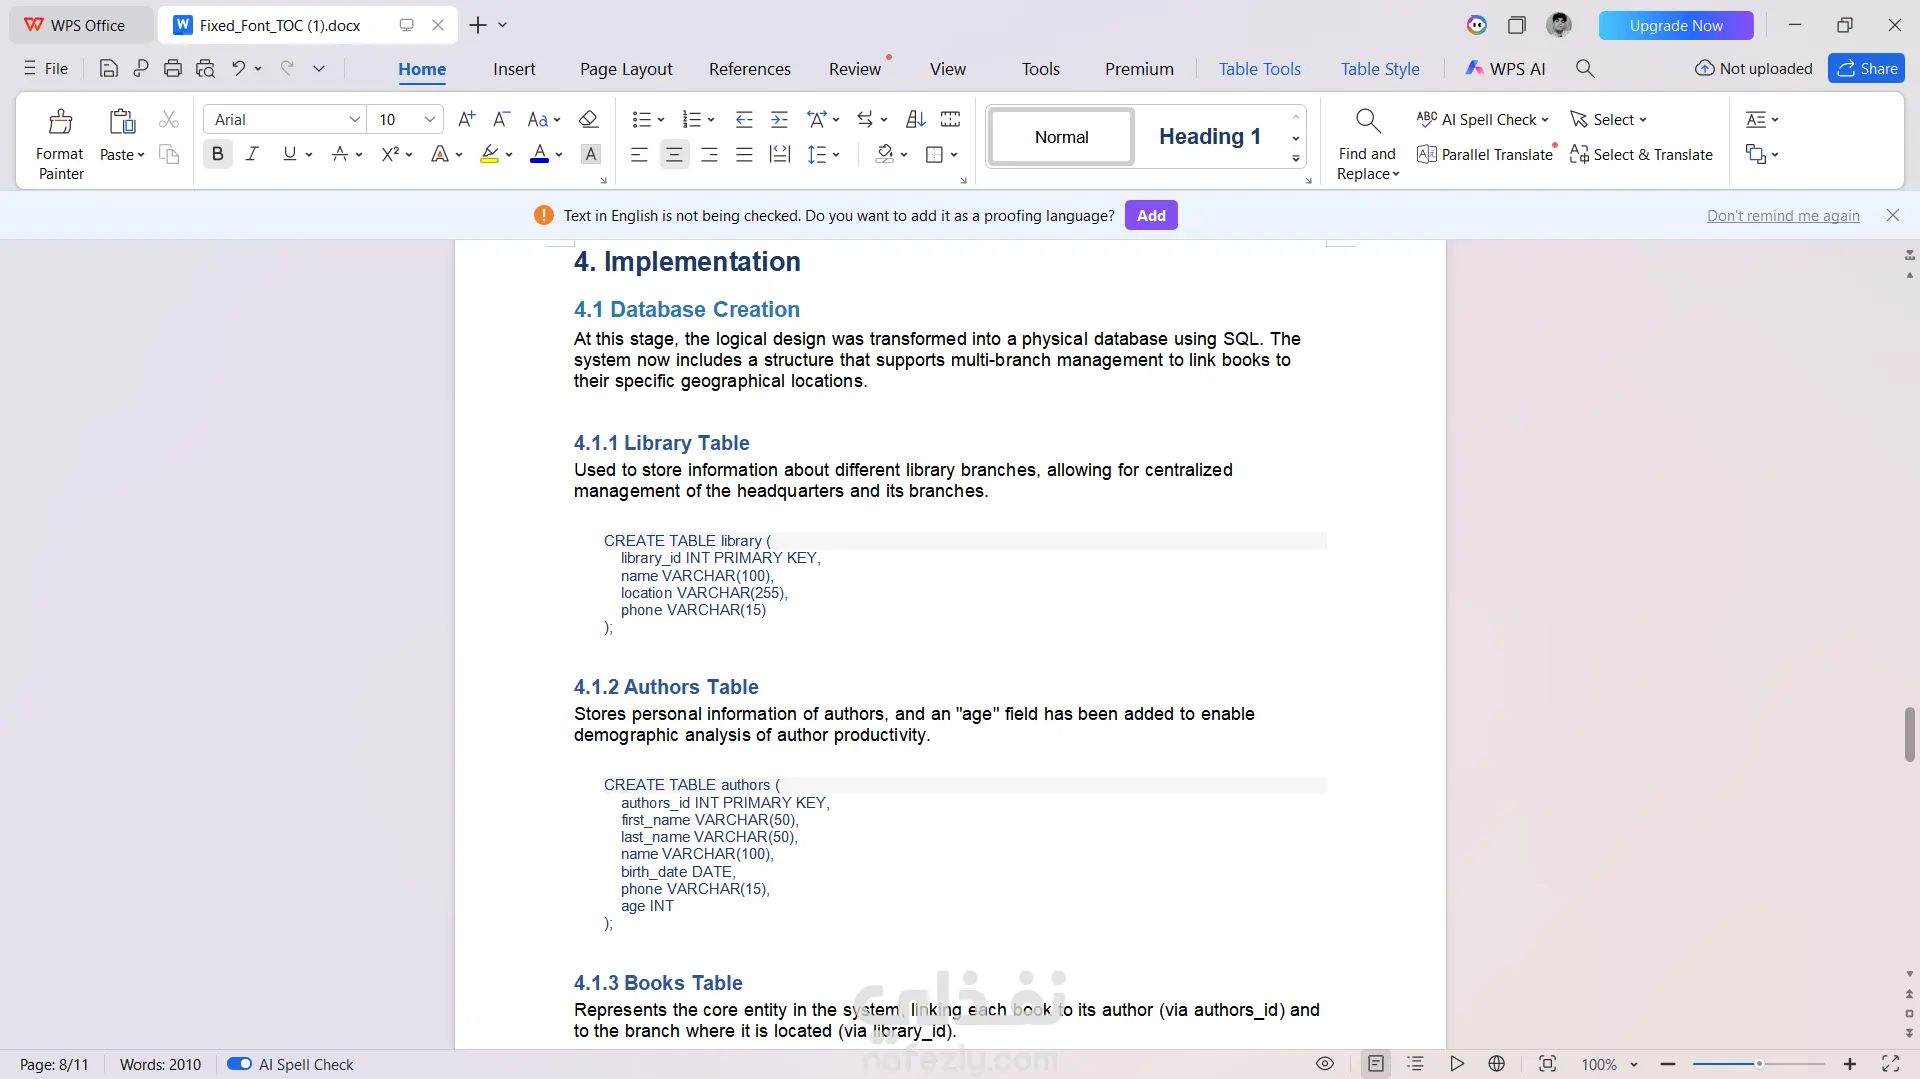This screenshot has width=1920, height=1079.
Task: Click the Clear Formatting eraser icon
Action: (589, 119)
